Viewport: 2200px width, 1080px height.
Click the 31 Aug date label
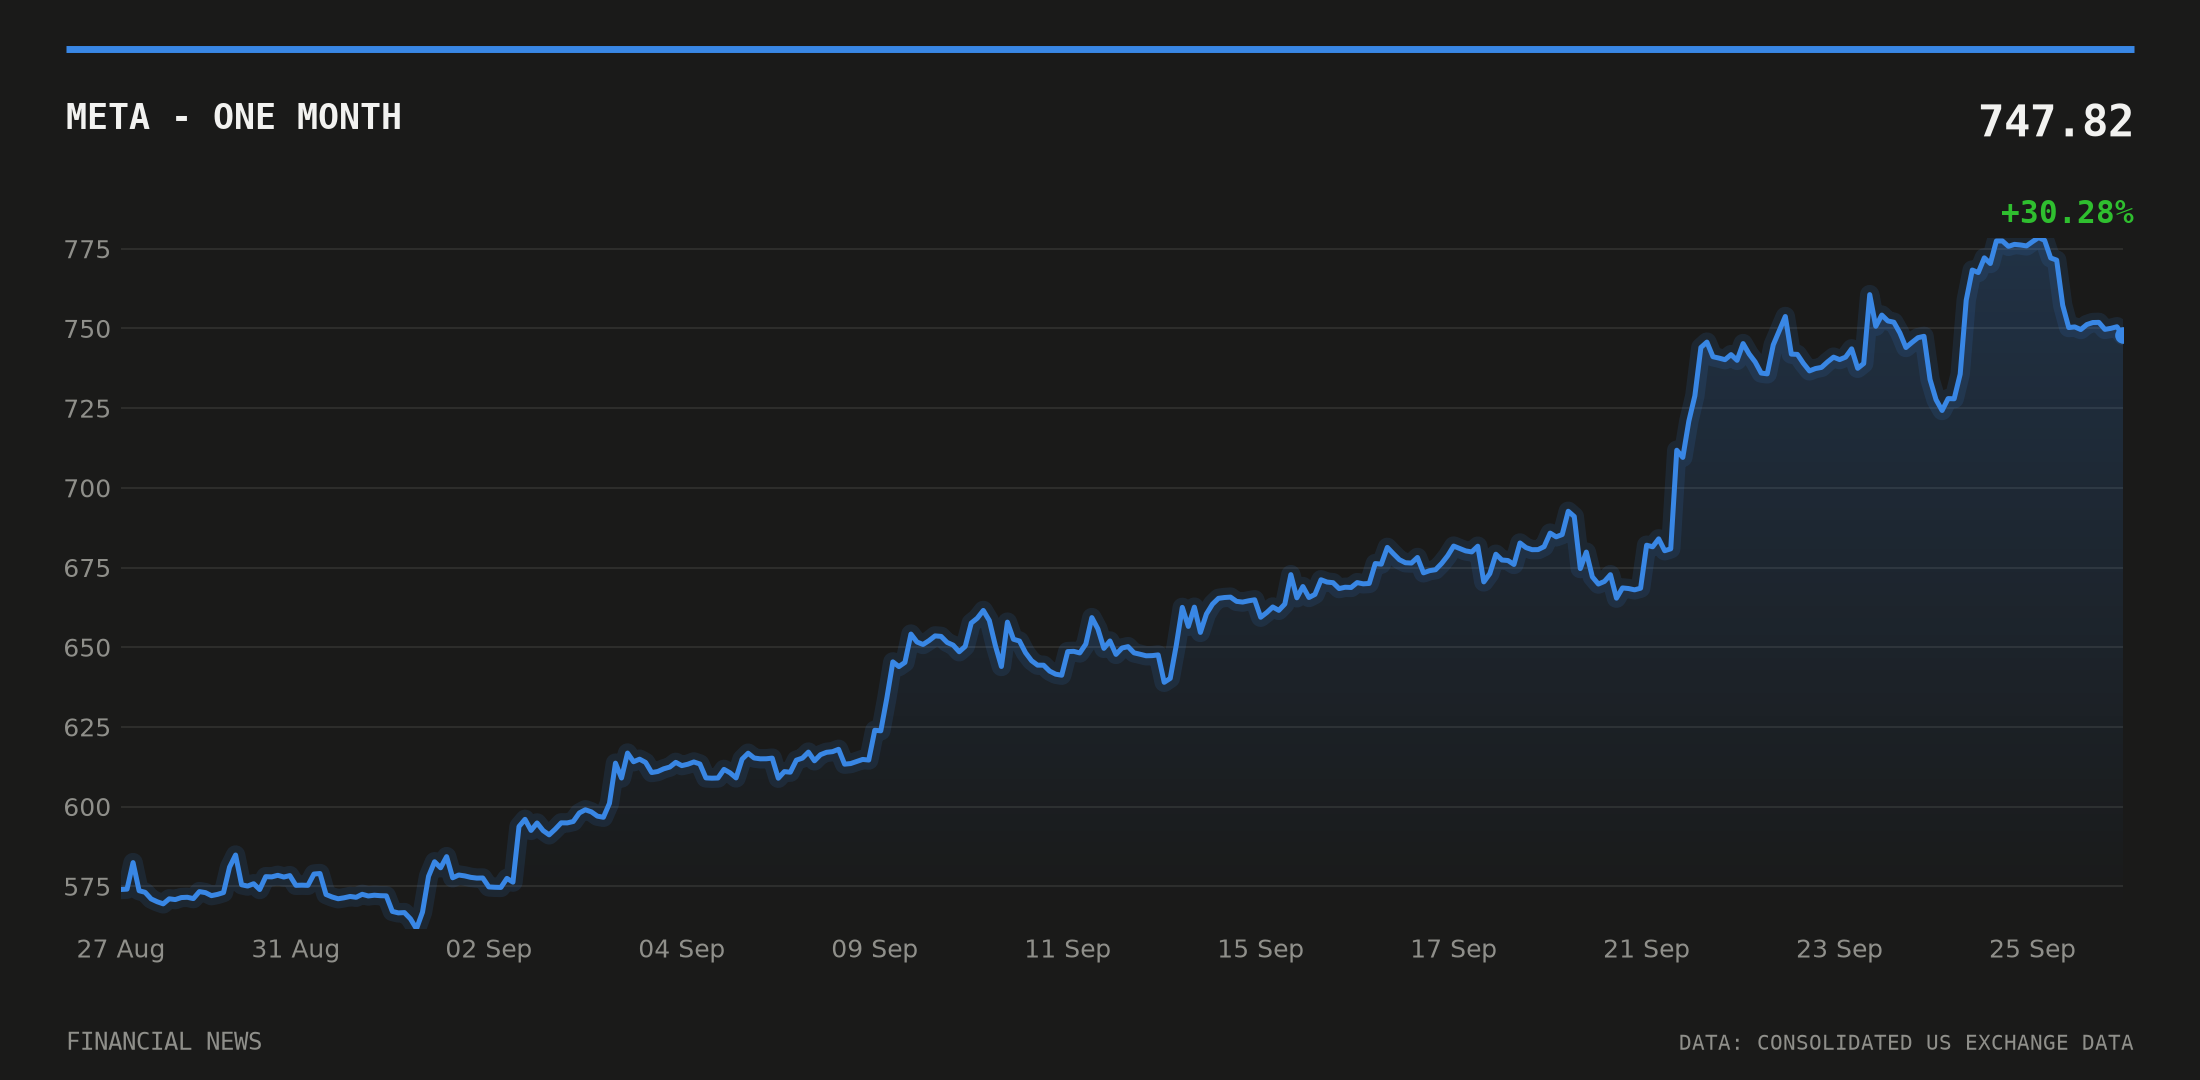[x=296, y=949]
